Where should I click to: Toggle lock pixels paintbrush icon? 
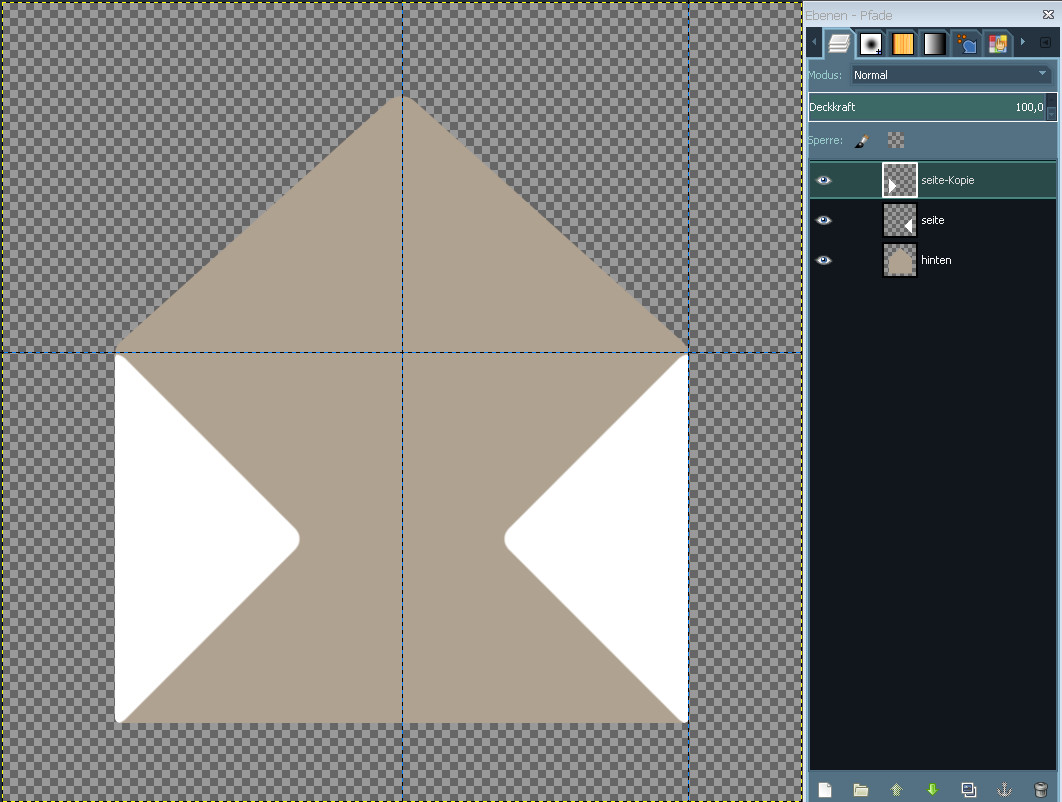tap(862, 141)
